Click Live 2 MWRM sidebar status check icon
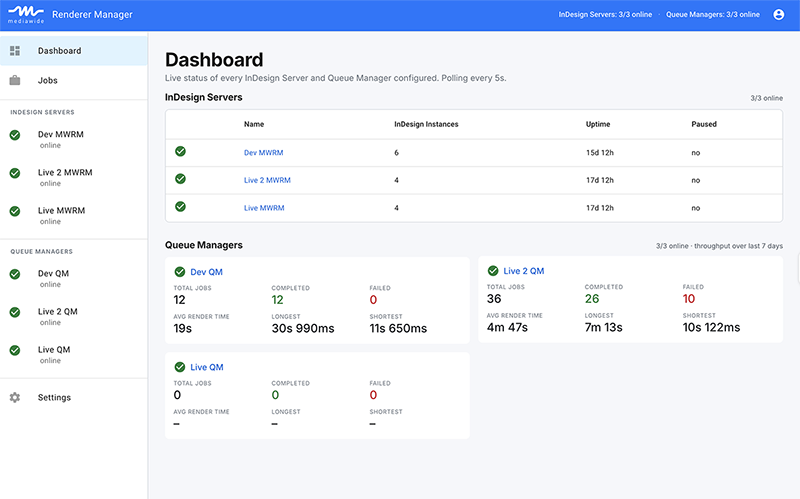 click(15, 173)
